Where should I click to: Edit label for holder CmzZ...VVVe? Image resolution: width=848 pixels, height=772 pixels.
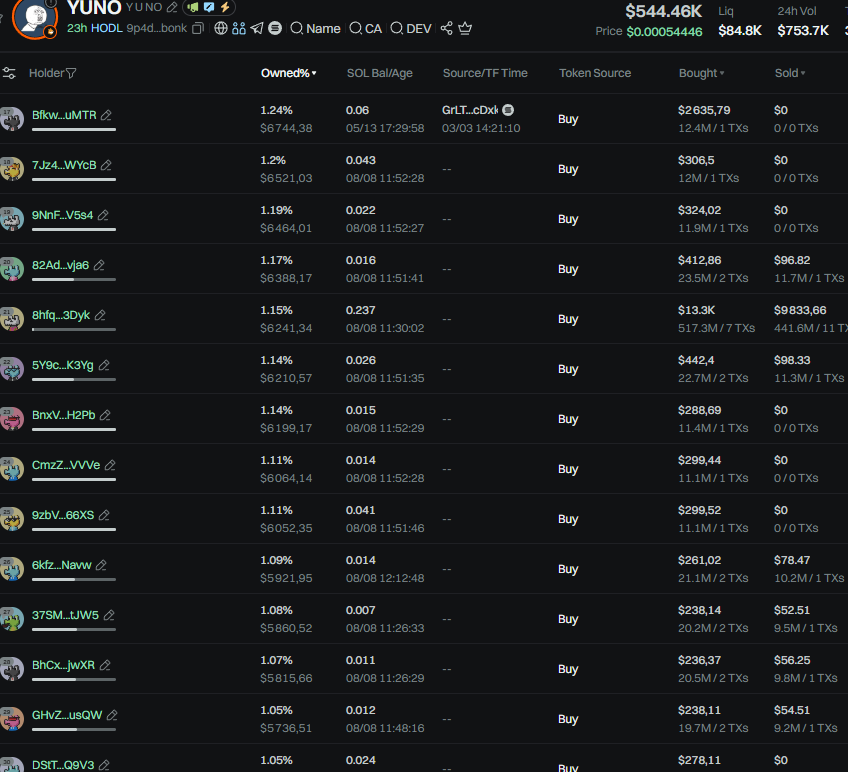point(110,465)
